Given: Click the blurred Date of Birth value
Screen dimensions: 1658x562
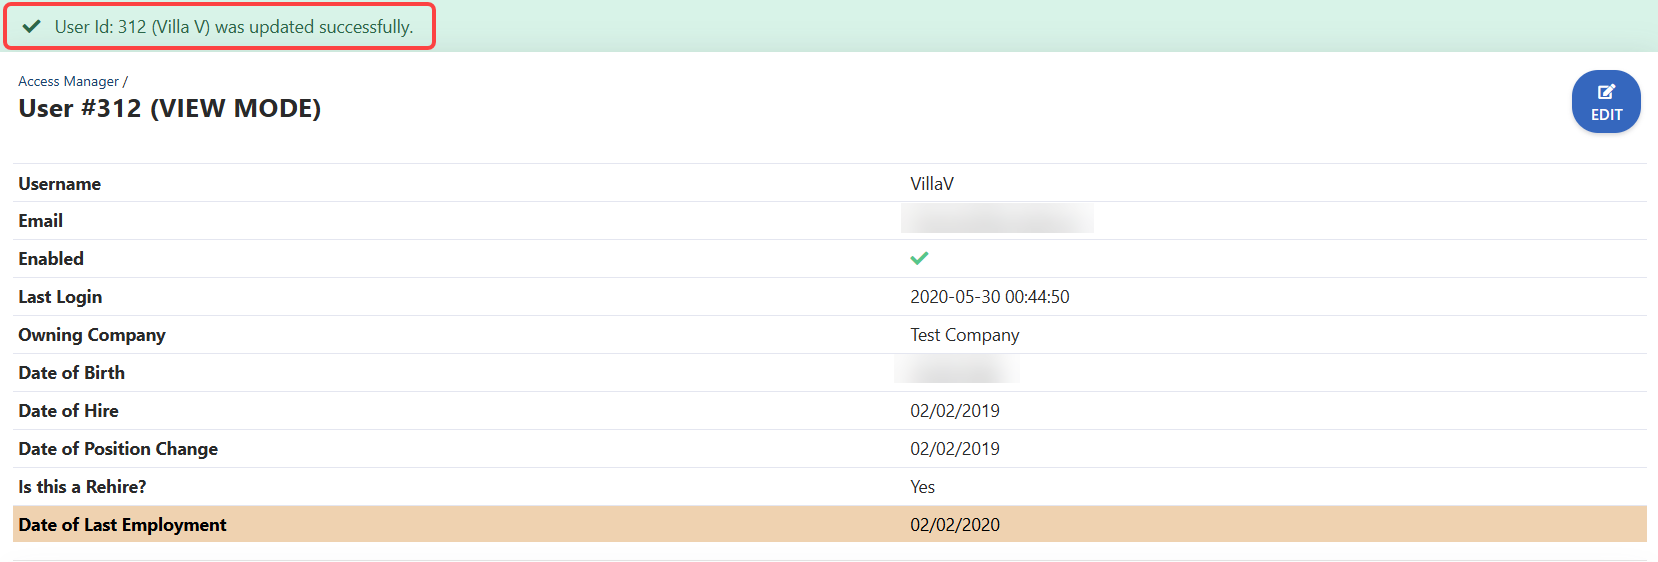Looking at the screenshot, I should pos(956,371).
